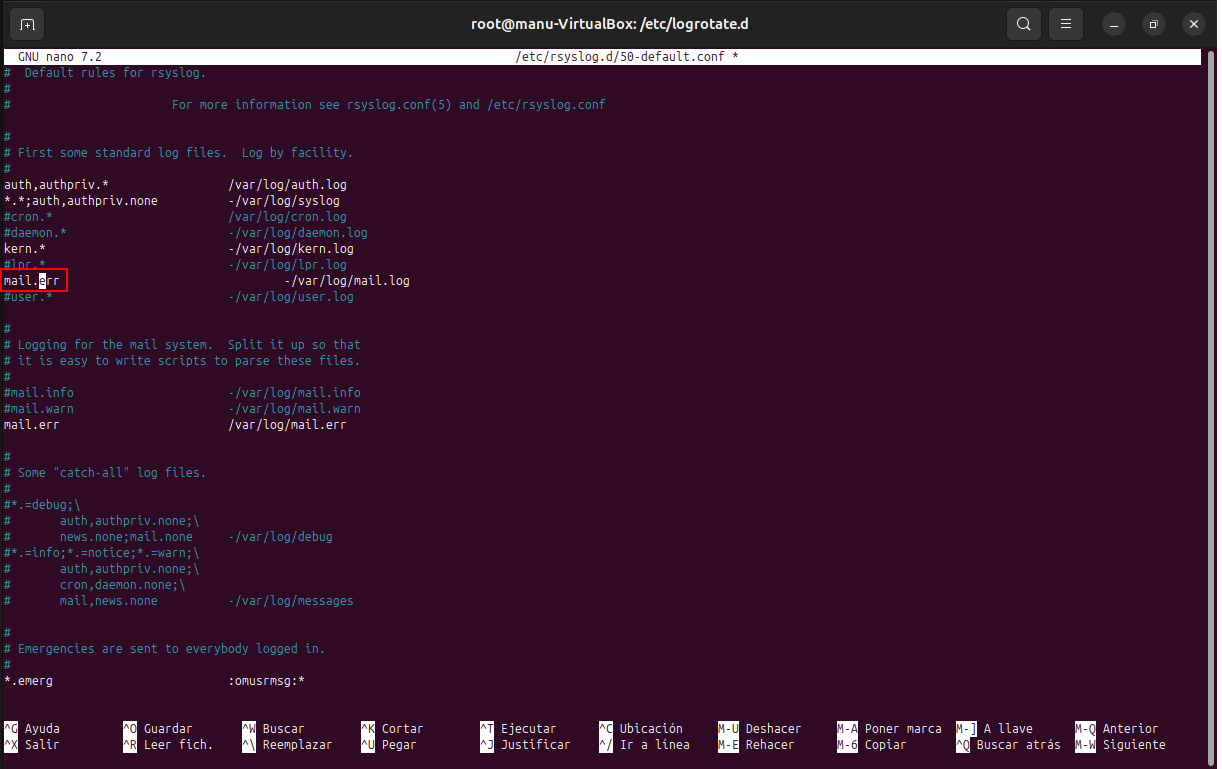This screenshot has width=1222, height=769.
Task: Close the terminal window
Action: coord(1192,24)
